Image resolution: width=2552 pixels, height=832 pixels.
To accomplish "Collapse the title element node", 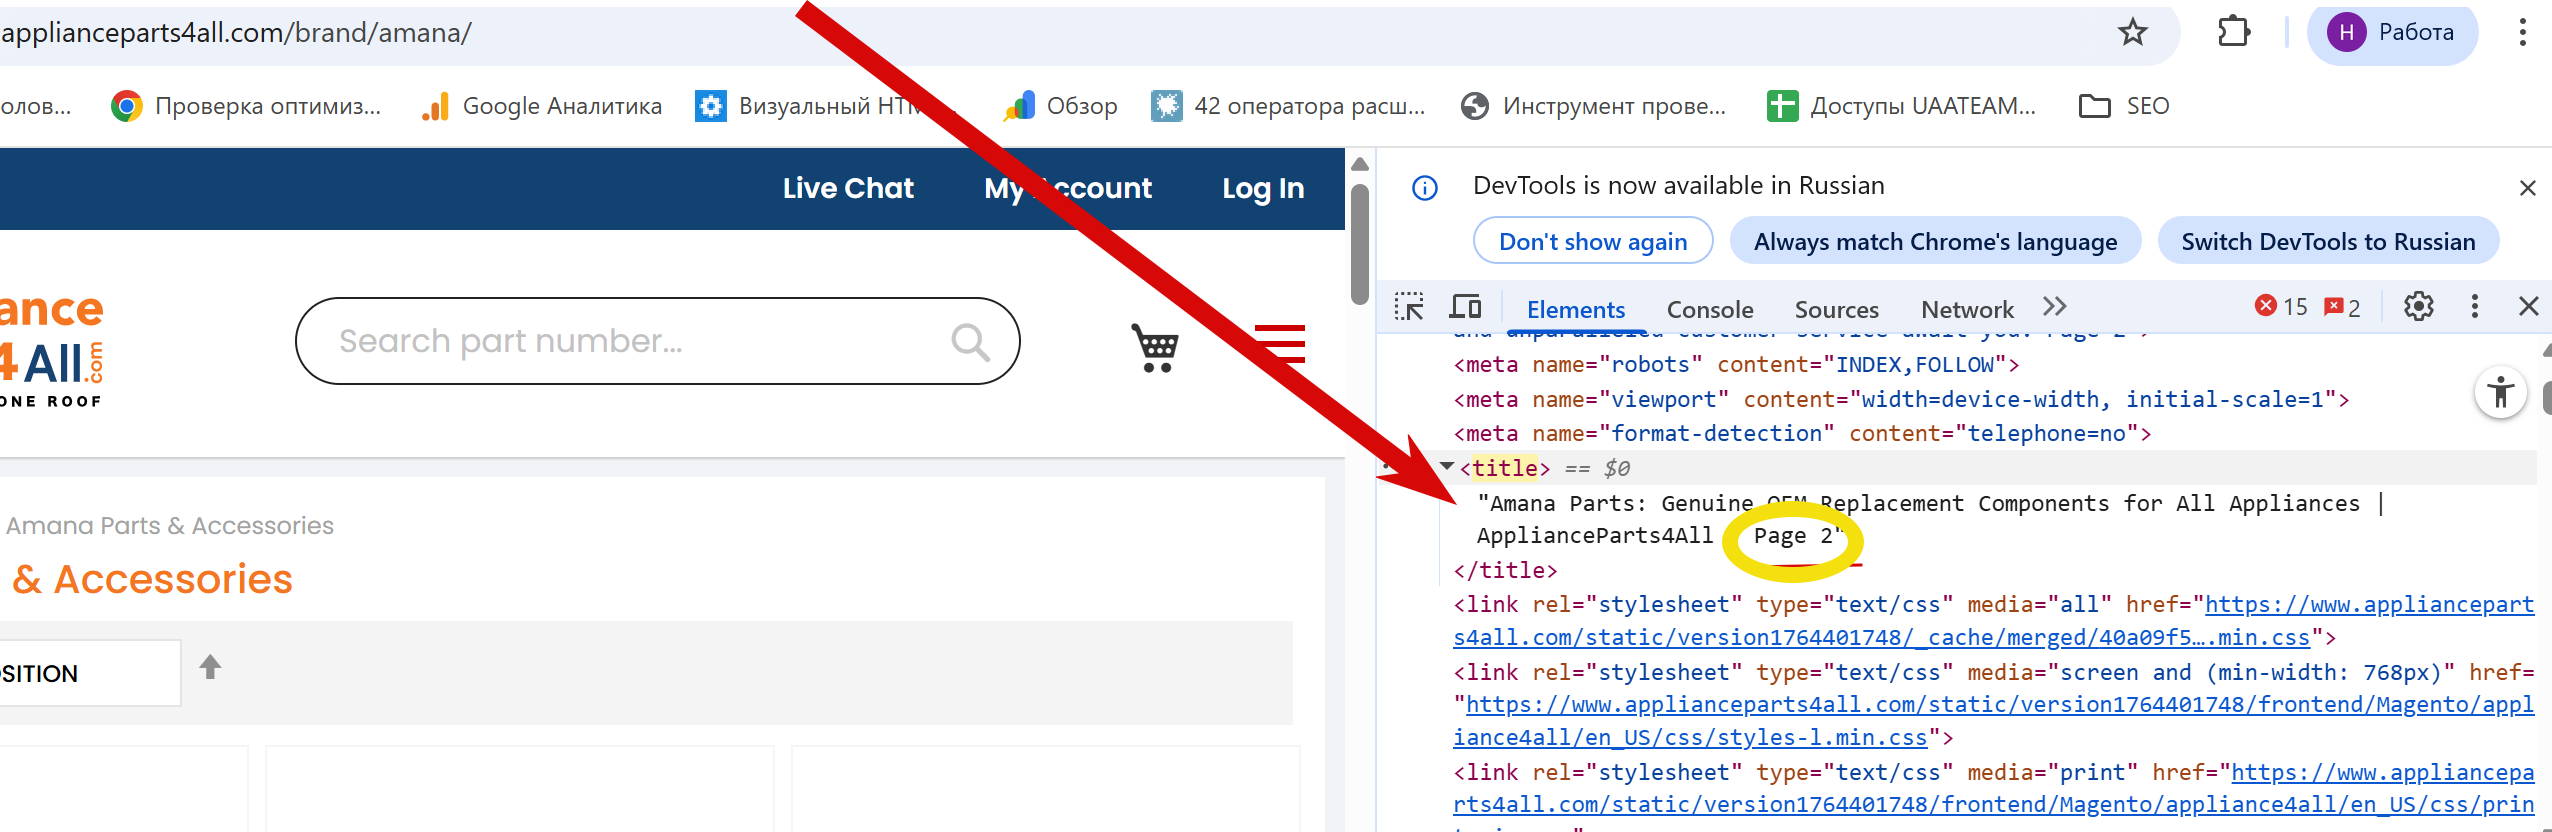I will tap(1446, 467).
